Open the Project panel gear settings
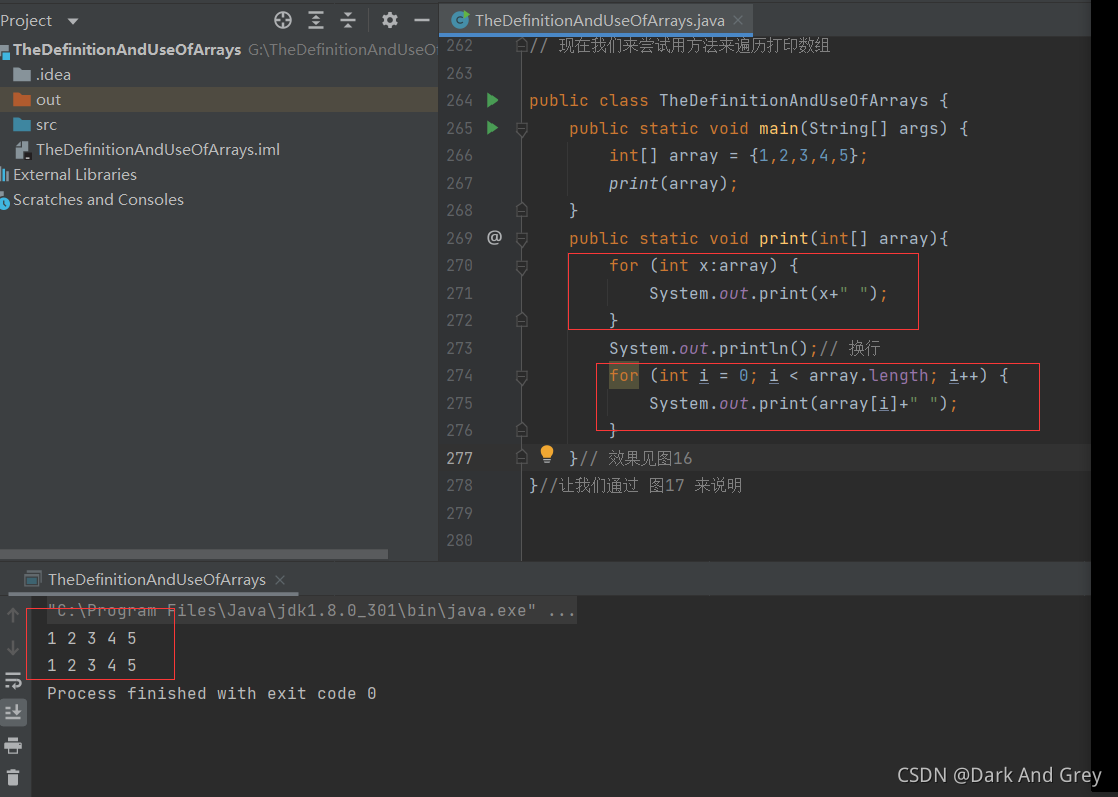Image resolution: width=1118 pixels, height=797 pixels. click(389, 20)
